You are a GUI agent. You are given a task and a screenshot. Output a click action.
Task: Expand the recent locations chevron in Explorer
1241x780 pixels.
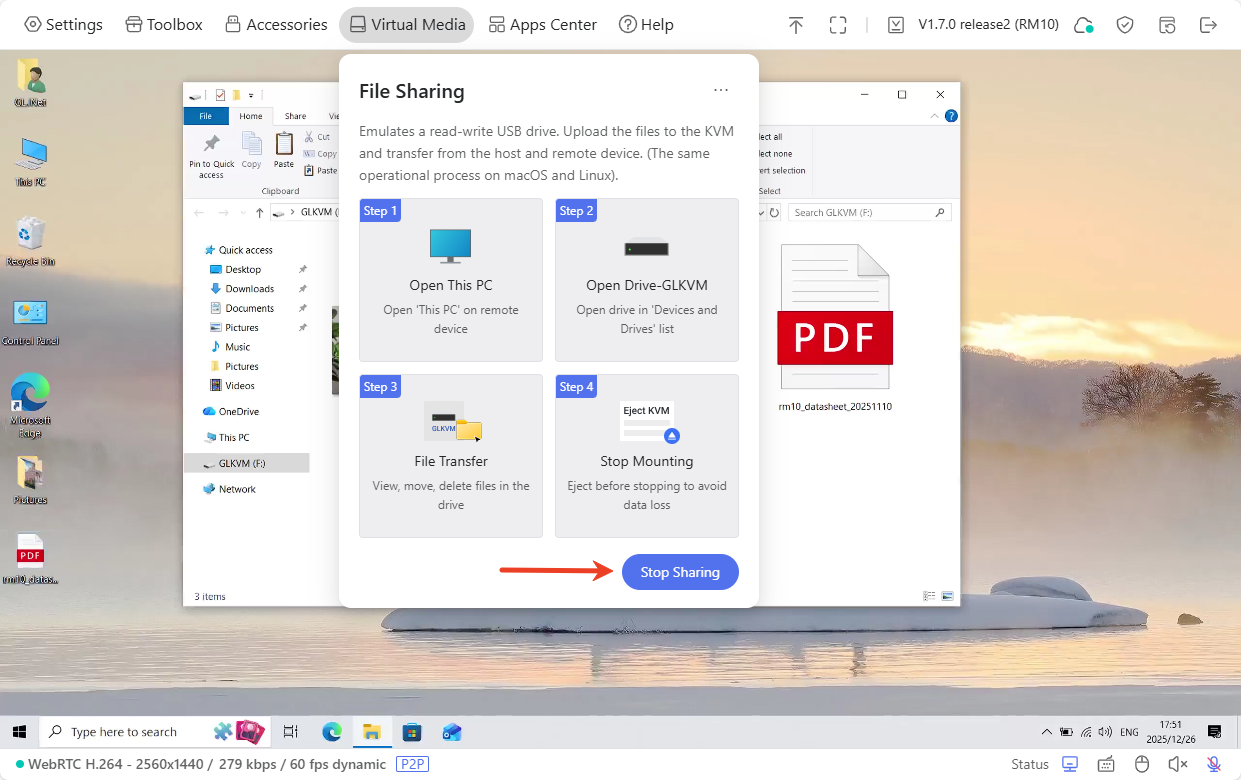pos(243,213)
